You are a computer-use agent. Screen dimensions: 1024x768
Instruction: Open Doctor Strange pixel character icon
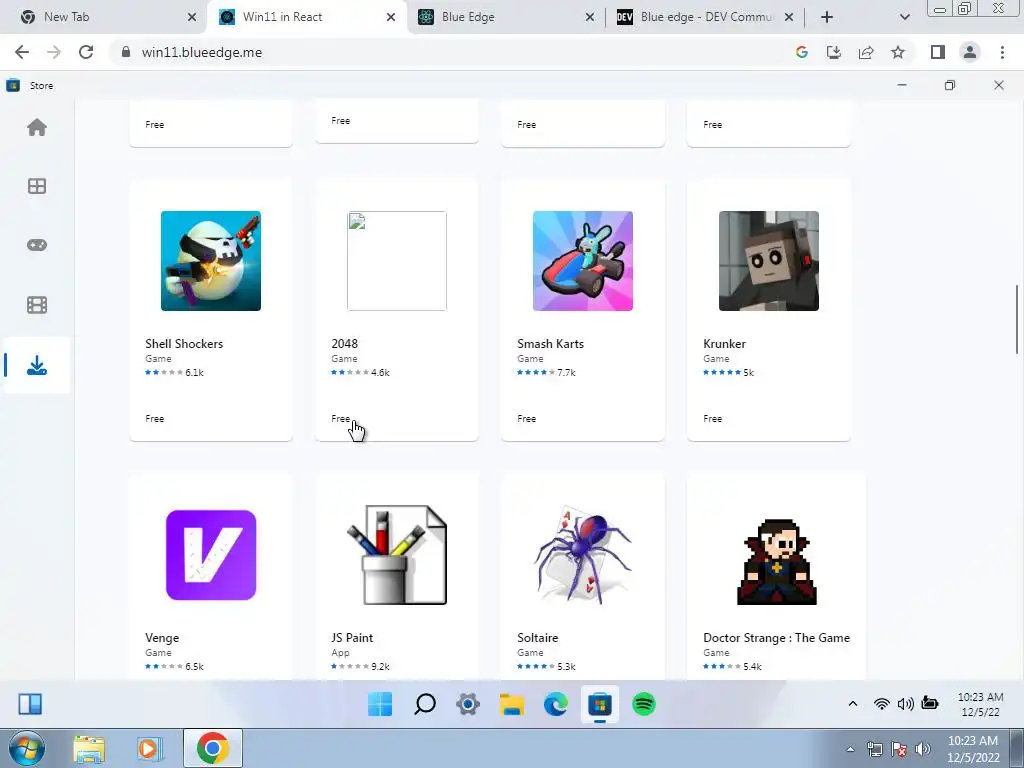coord(776,562)
